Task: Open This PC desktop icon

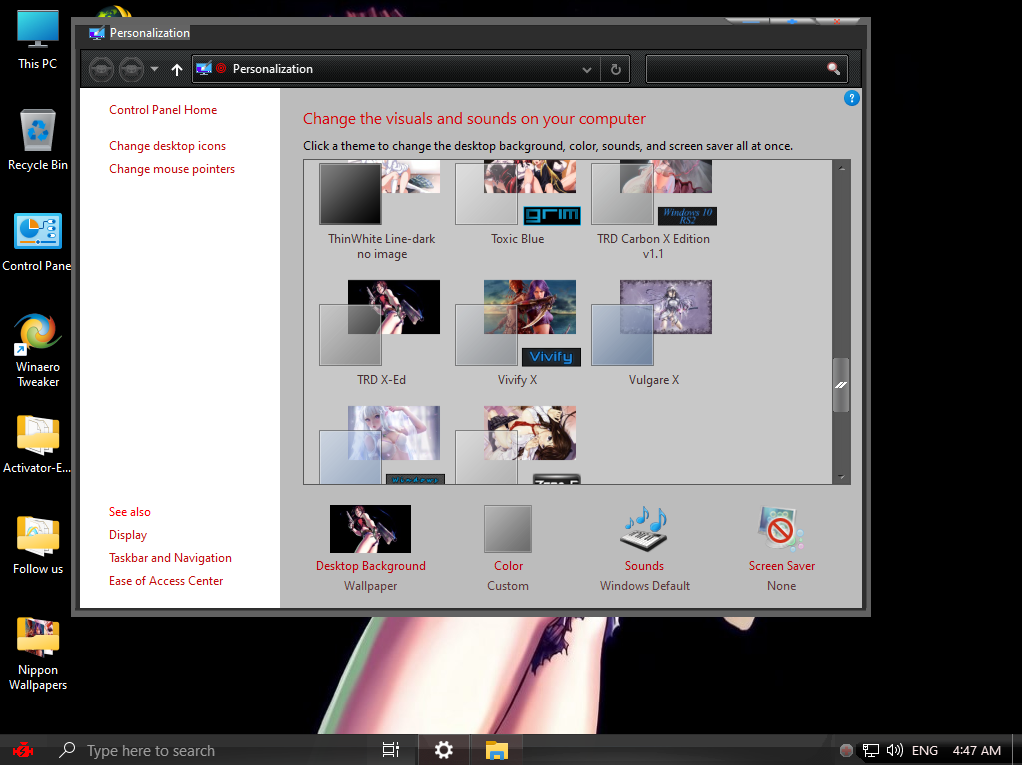Action: [x=37, y=39]
